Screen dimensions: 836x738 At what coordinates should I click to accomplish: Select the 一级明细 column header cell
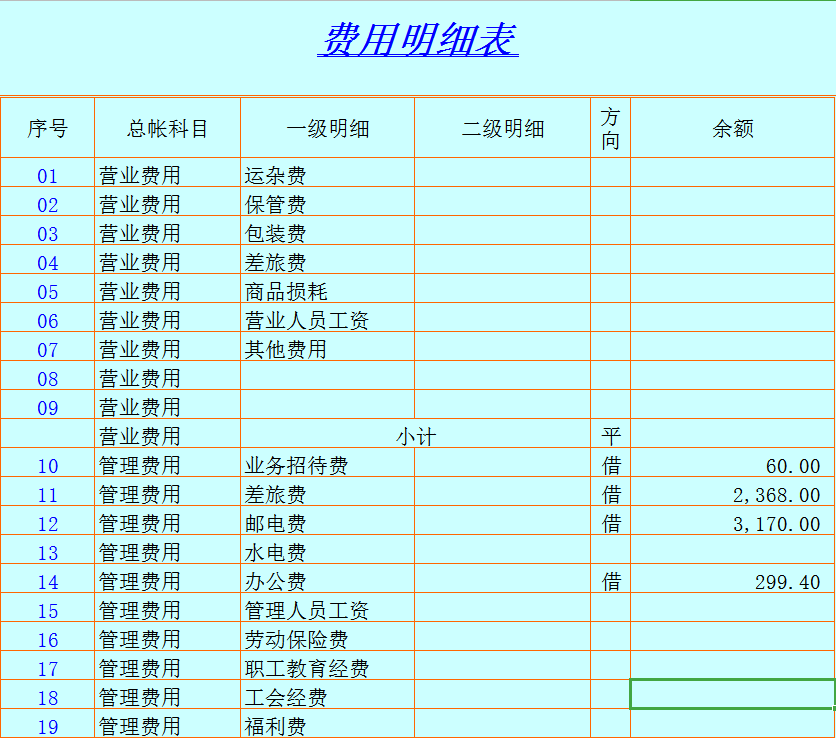326,127
